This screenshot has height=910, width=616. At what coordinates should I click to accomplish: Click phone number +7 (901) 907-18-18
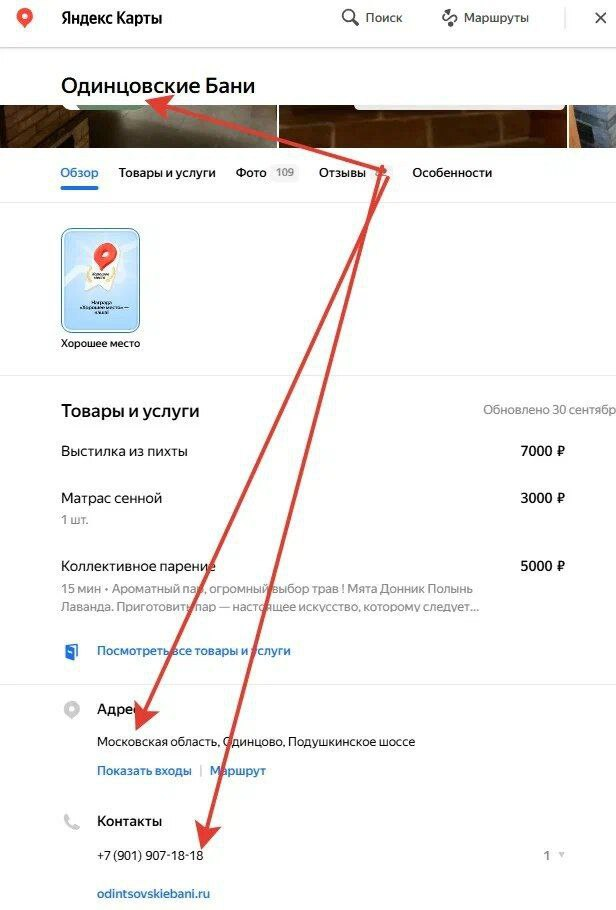pos(150,855)
